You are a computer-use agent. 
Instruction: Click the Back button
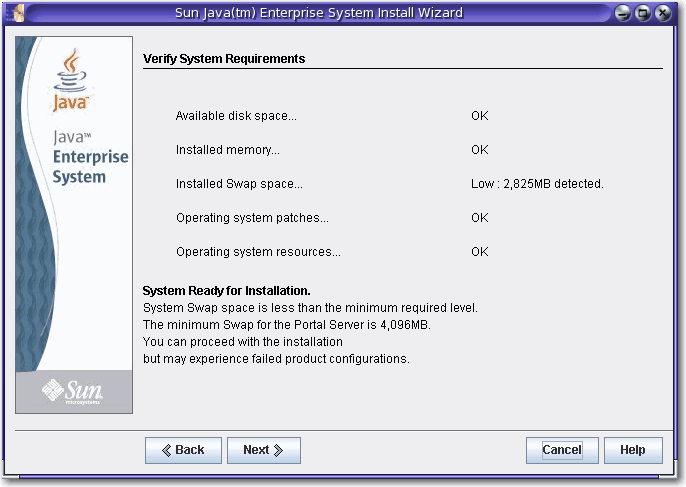coord(183,450)
